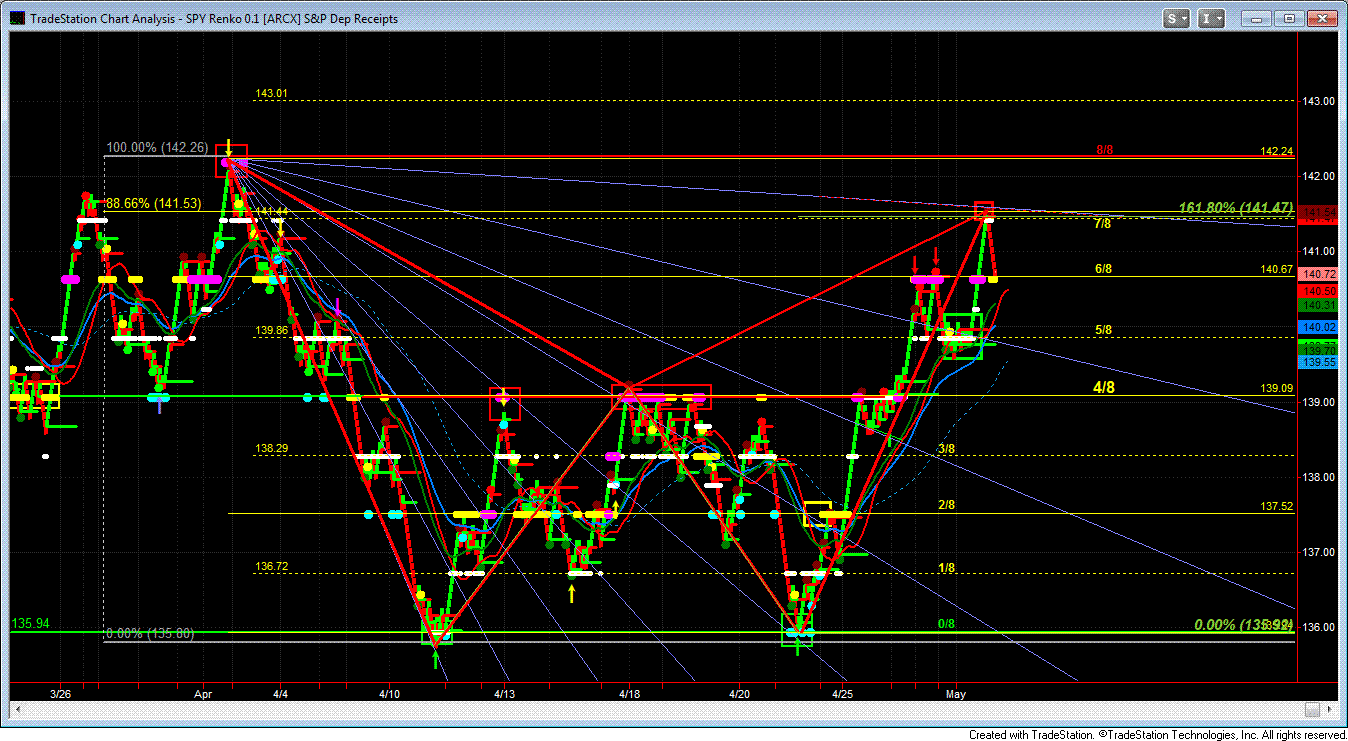Click the '143.01' dotted line label
The image size is (1348, 741).
(271, 94)
